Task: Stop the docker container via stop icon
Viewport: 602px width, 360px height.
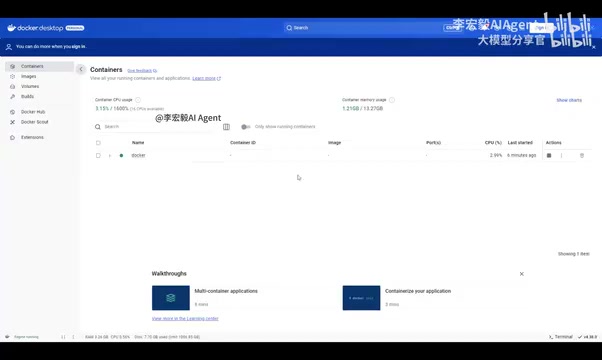Action: (x=549, y=155)
